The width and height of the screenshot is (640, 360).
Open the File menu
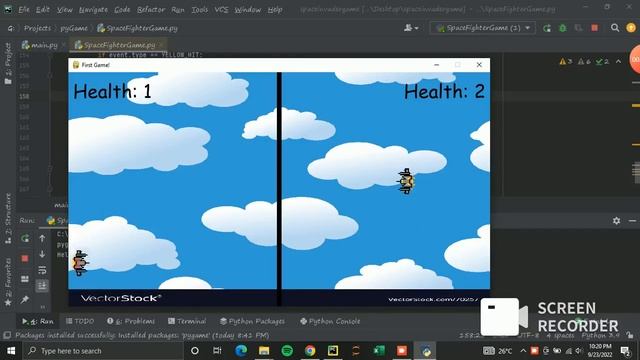24,9
